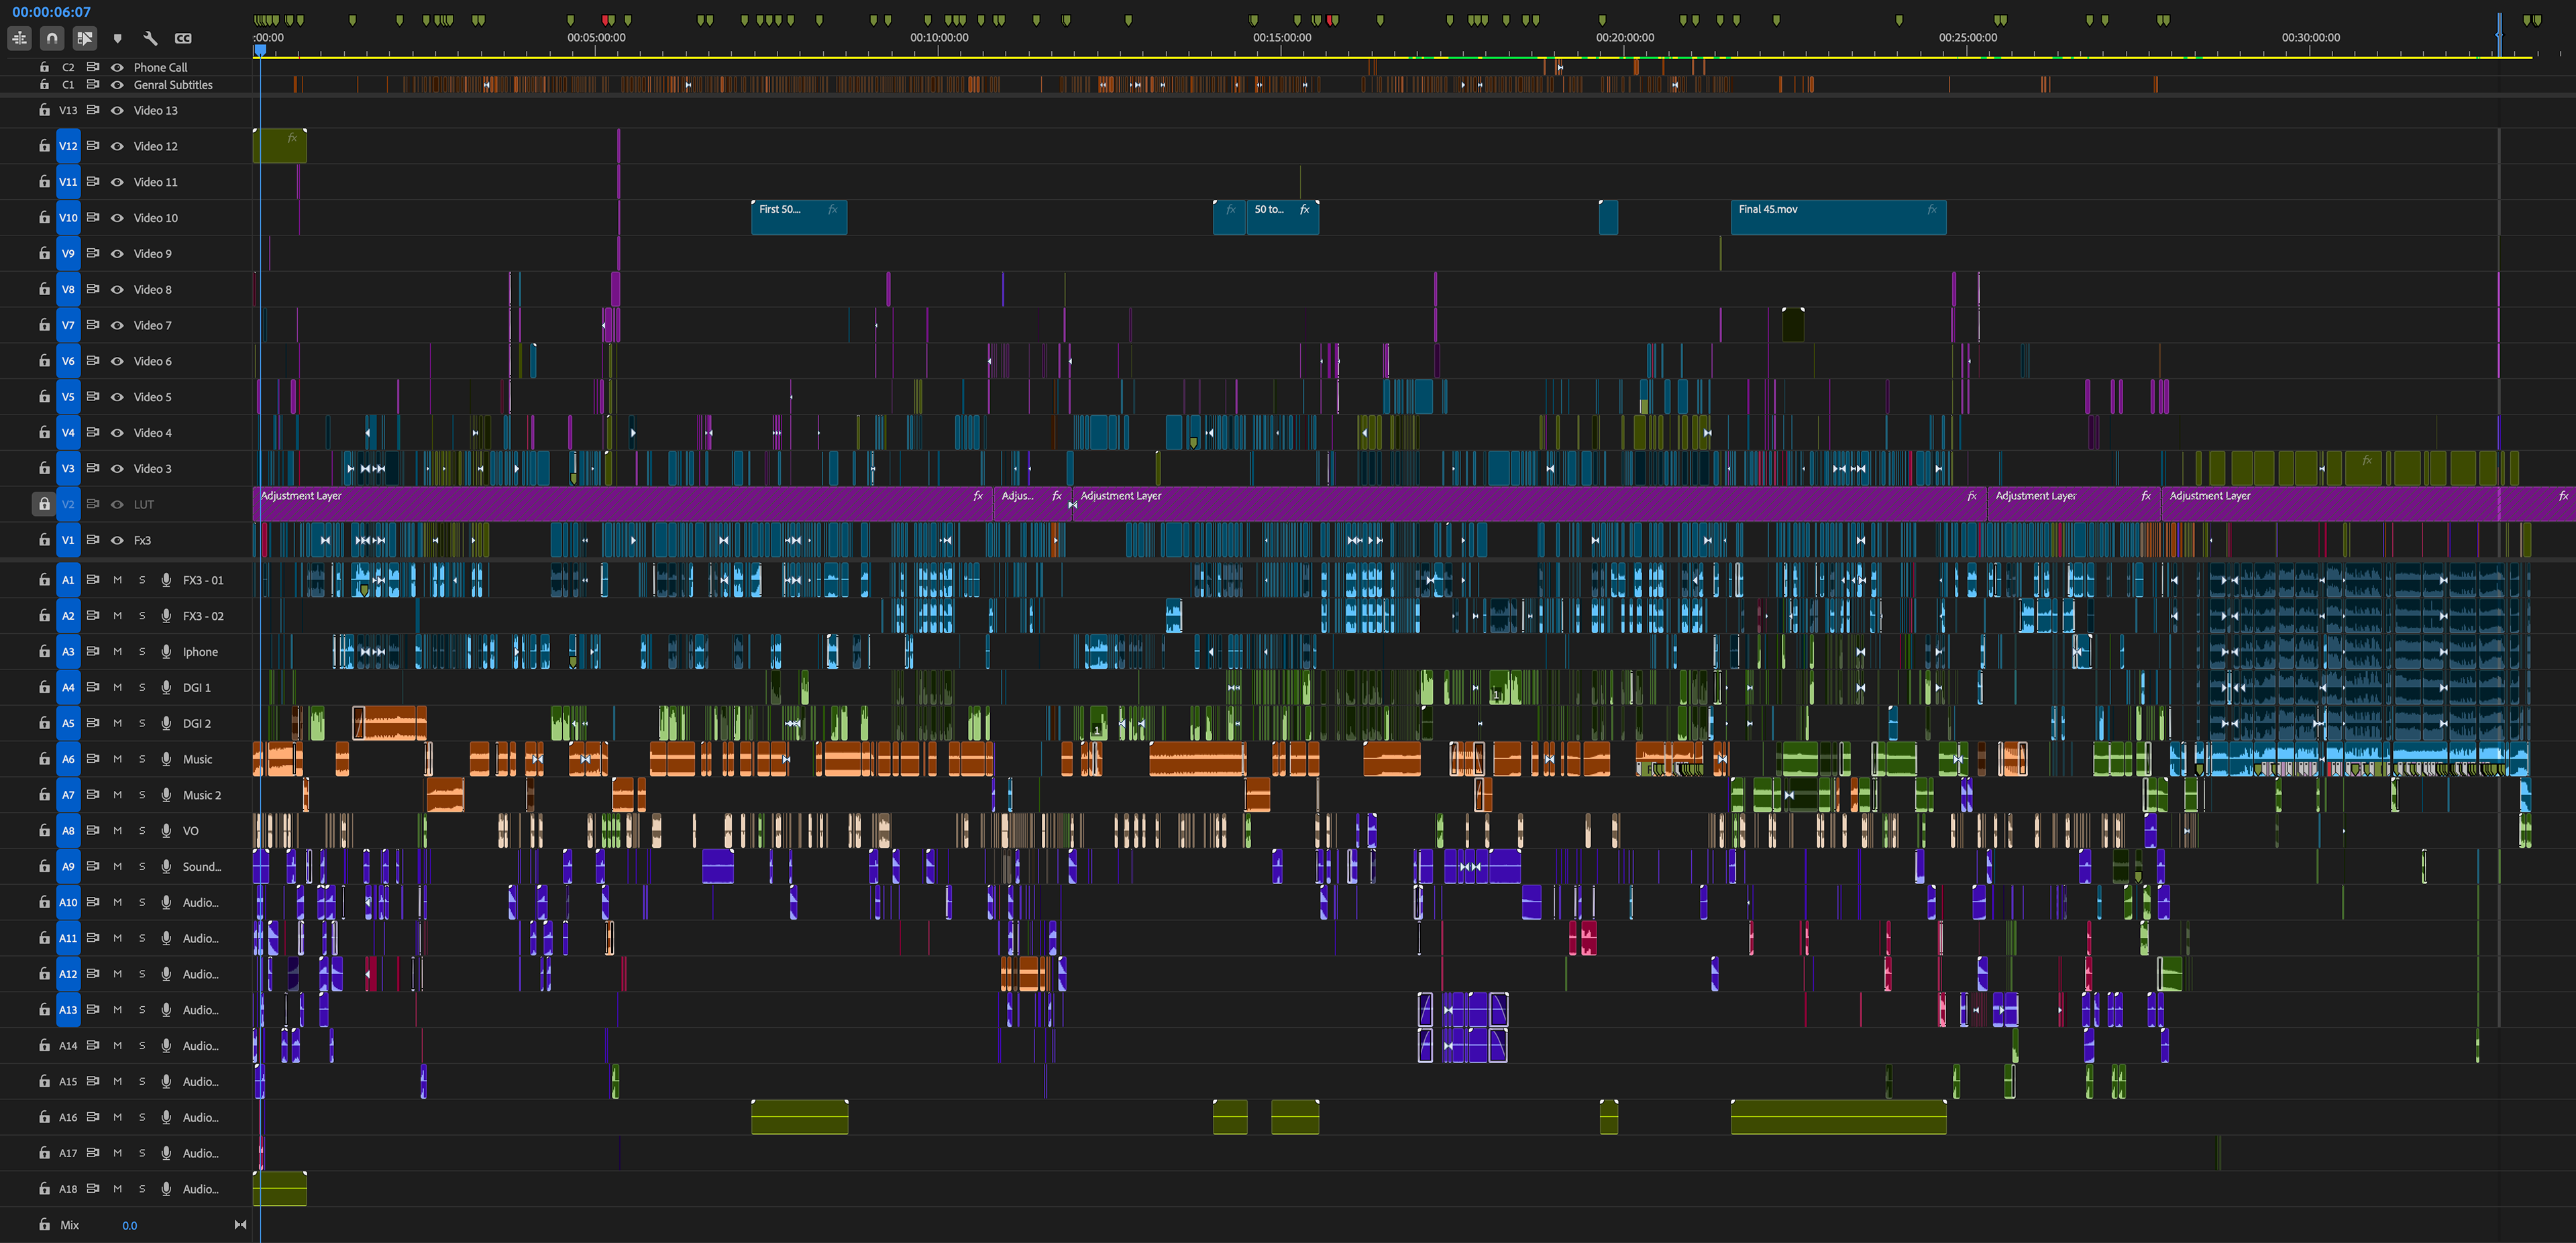Click the Mix track volume value 0.0
2576x1243 pixels.
tap(130, 1225)
